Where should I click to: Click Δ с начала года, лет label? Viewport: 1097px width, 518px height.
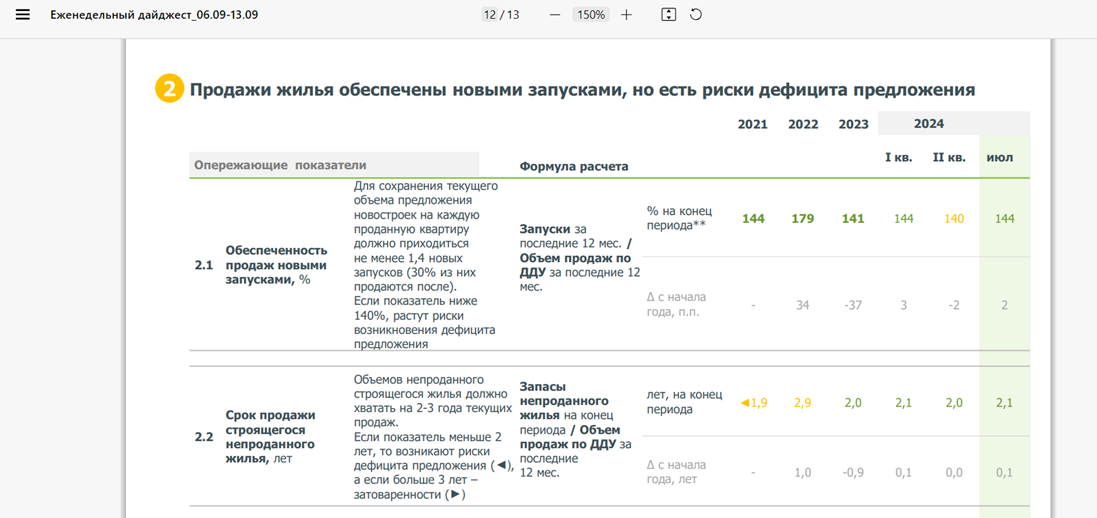[x=679, y=472]
